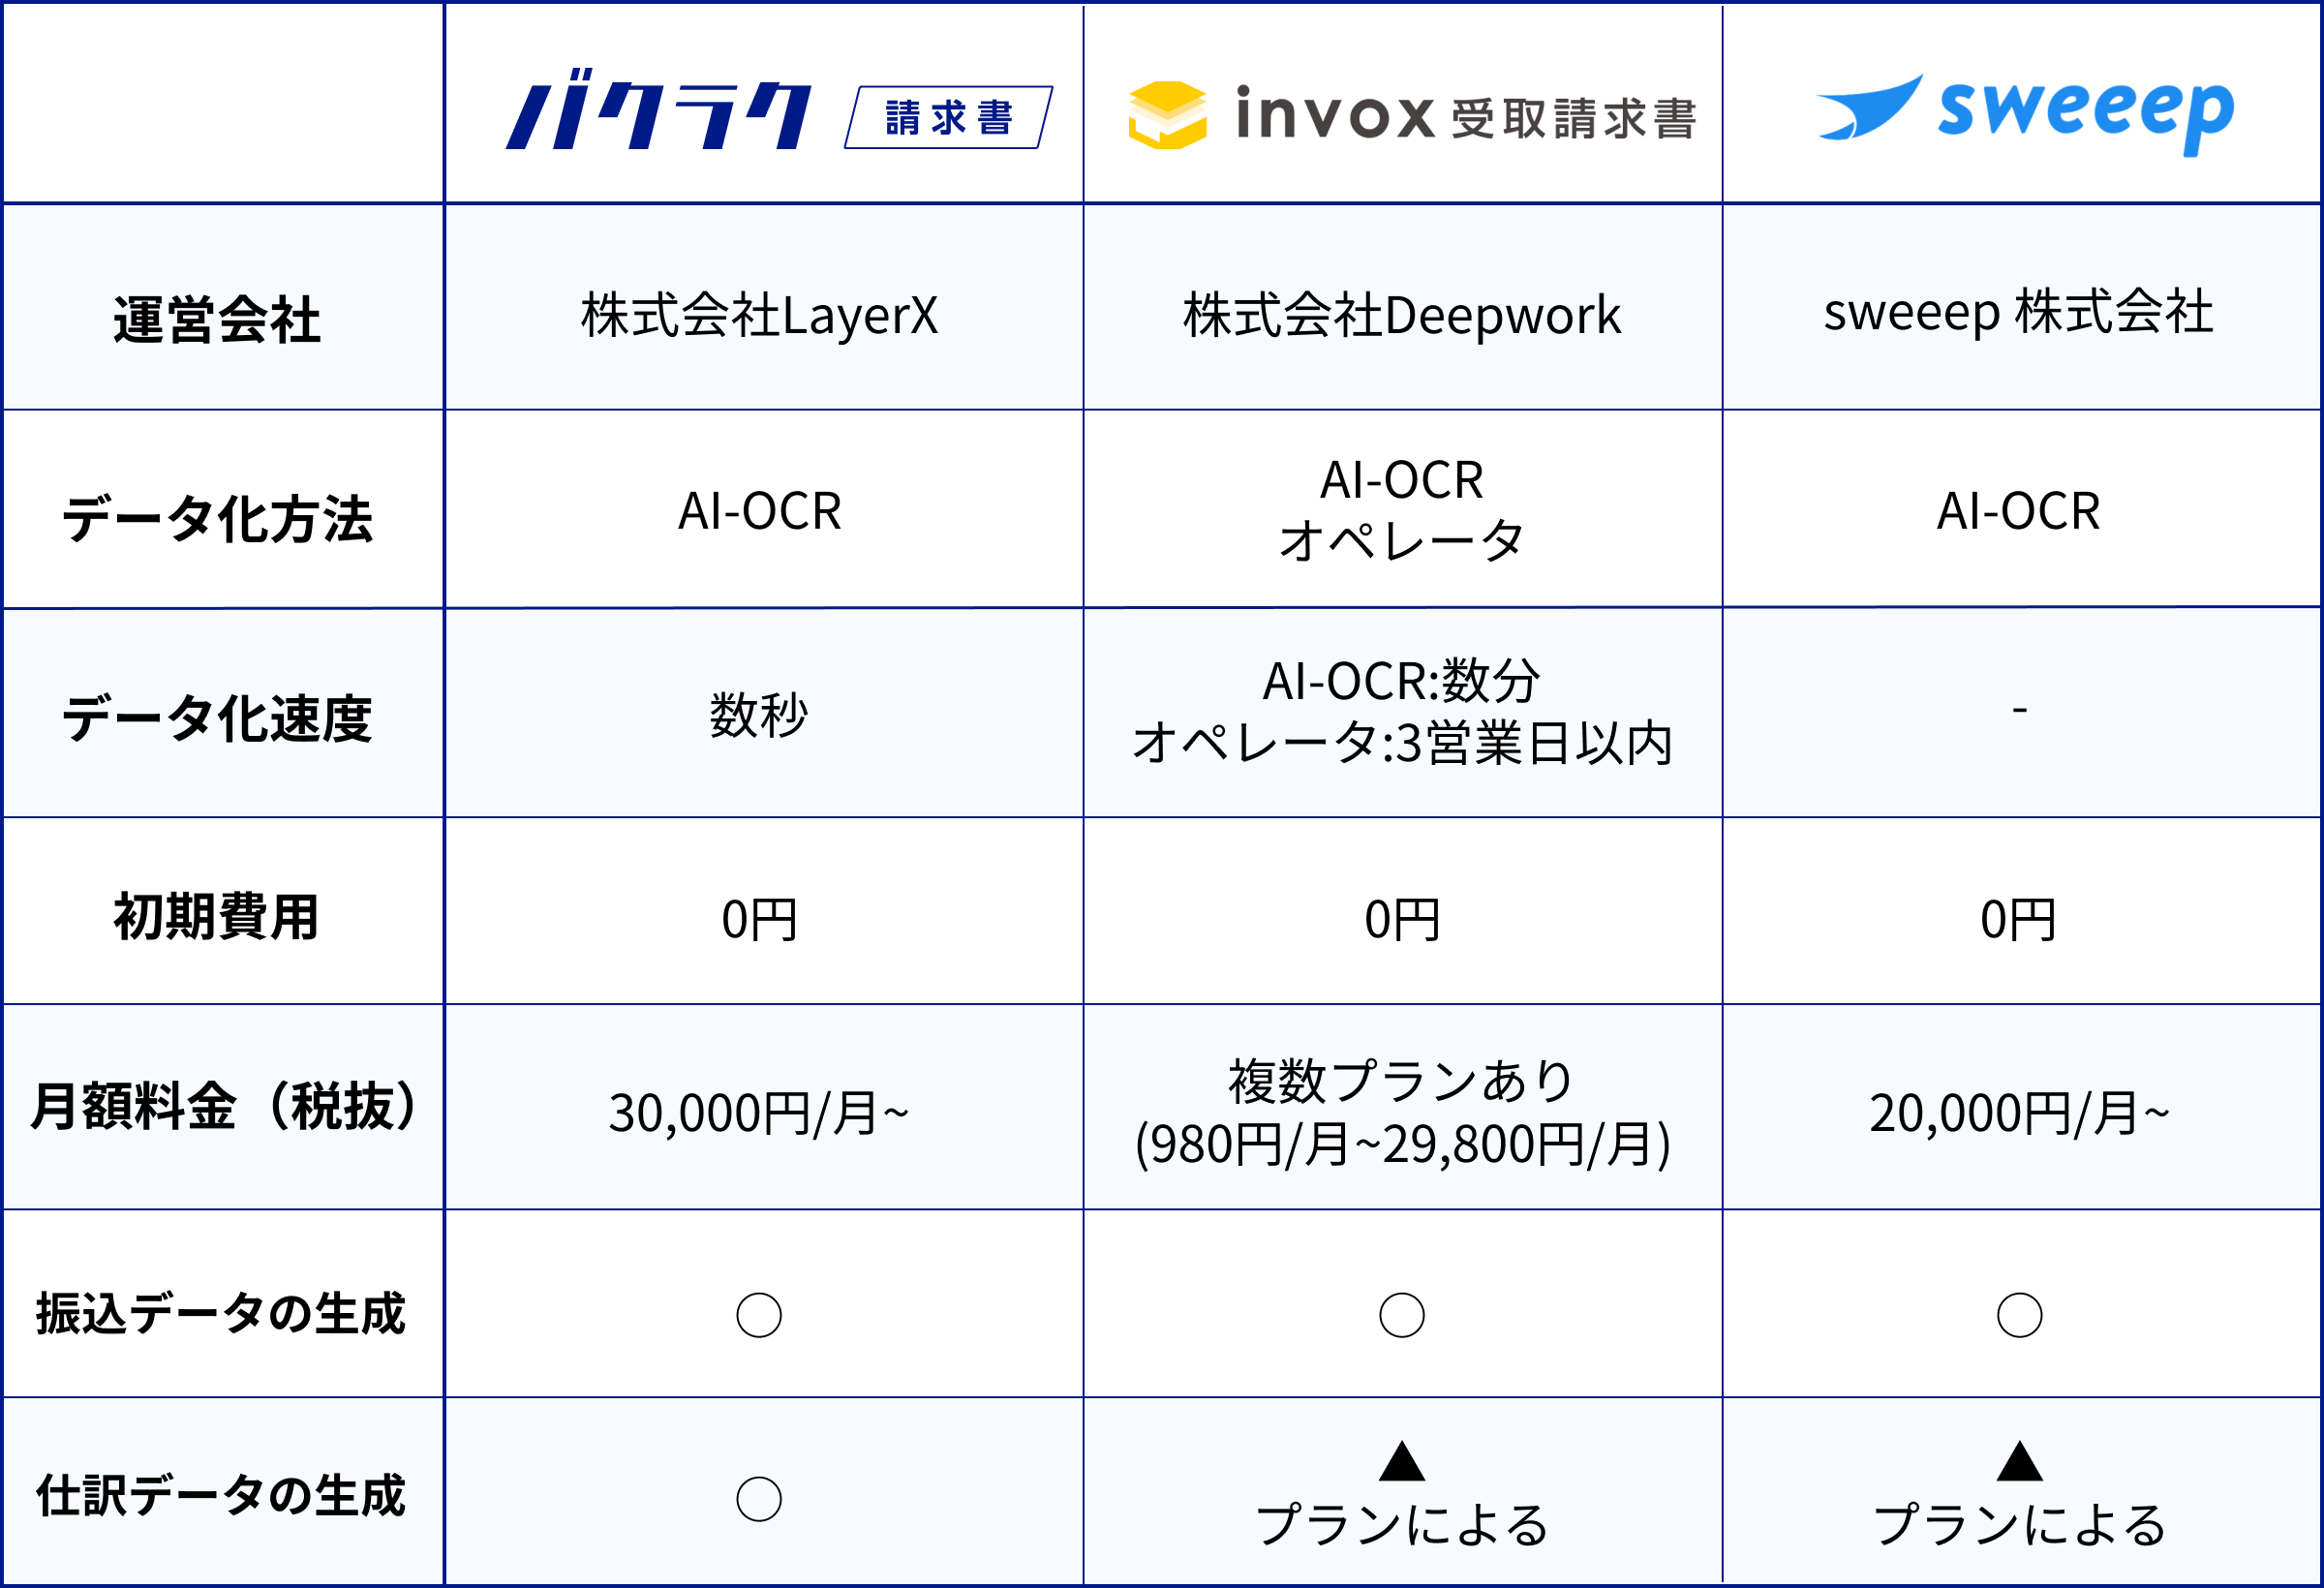Click the 20,000円/月~ price cell
Viewport: 2324px width, 1588px height.
pos(2021,1107)
